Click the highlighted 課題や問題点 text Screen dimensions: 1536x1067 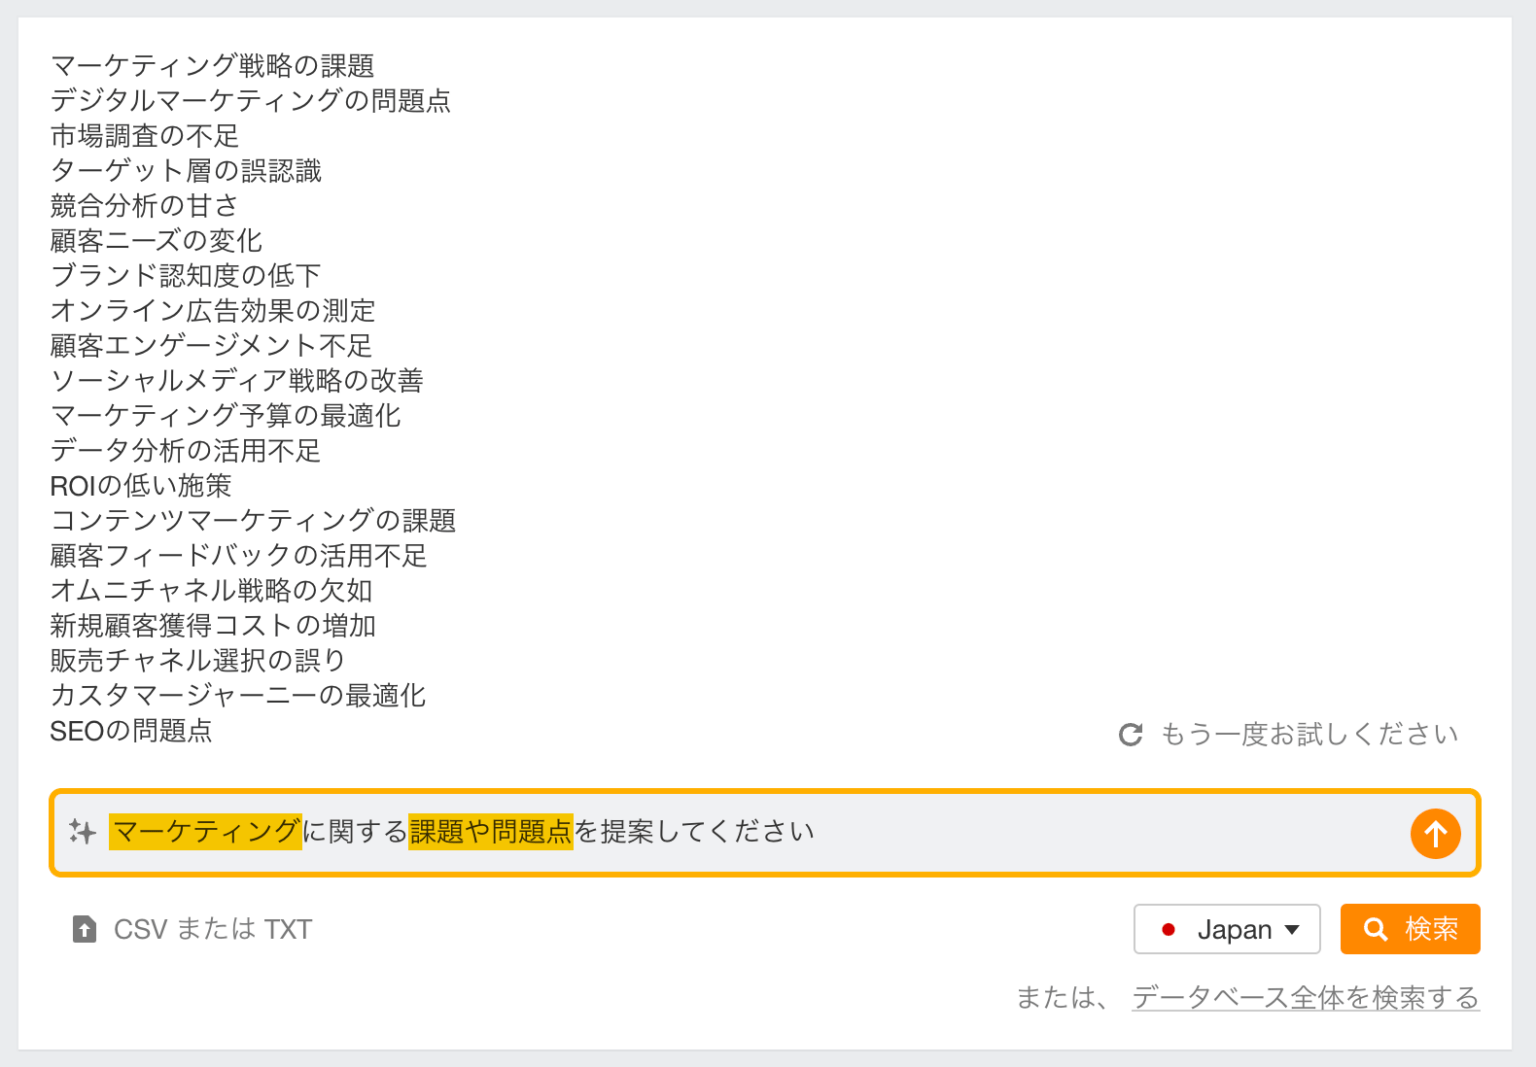488,831
